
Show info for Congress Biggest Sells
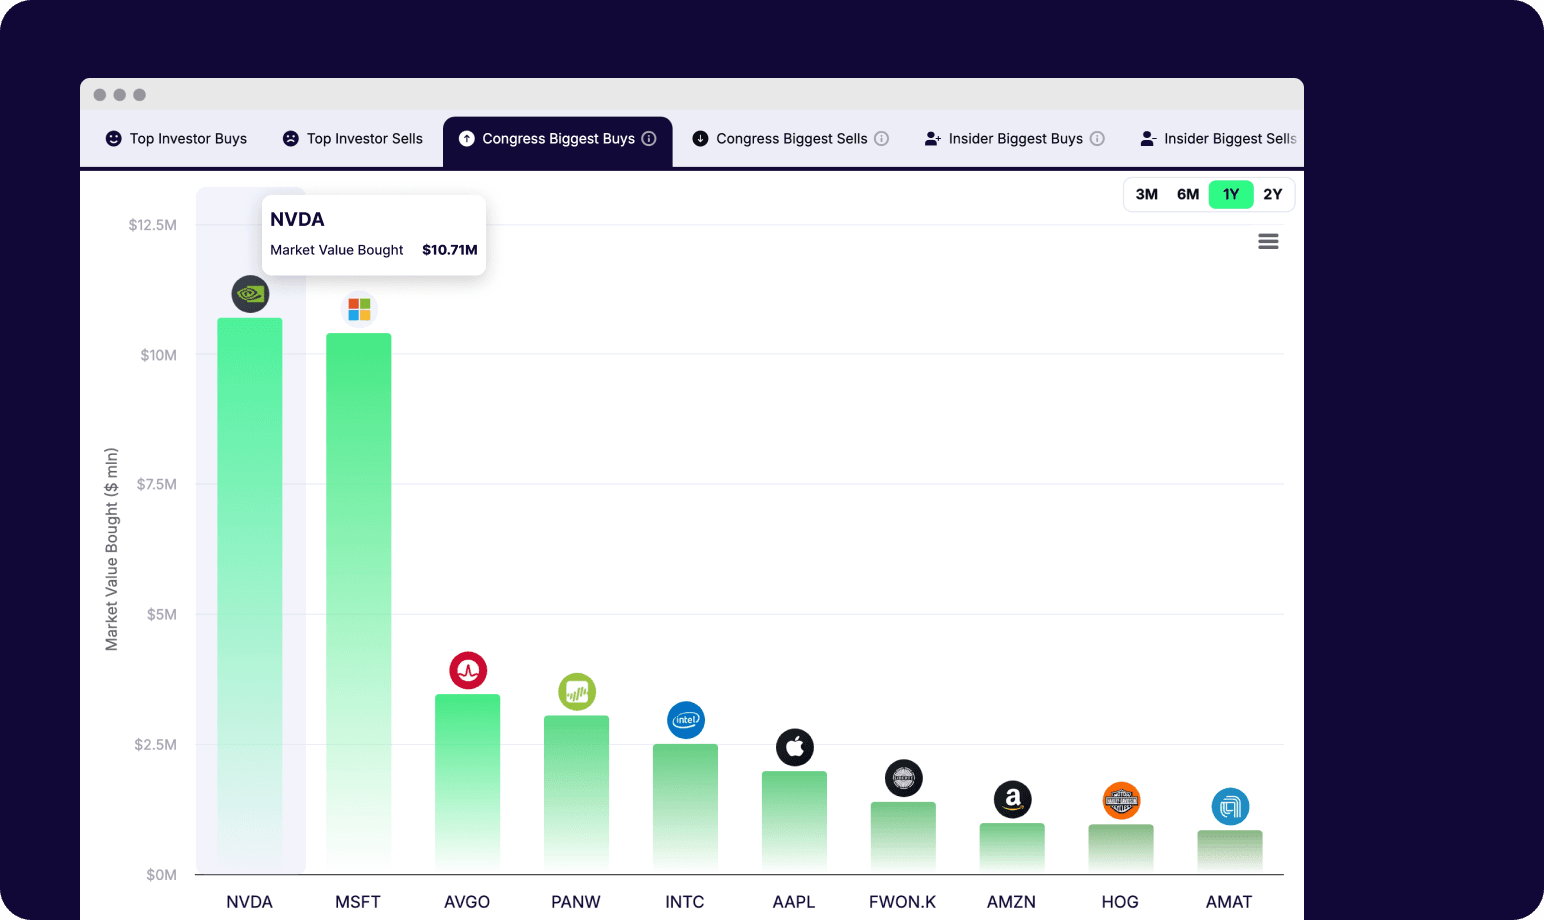coord(882,139)
